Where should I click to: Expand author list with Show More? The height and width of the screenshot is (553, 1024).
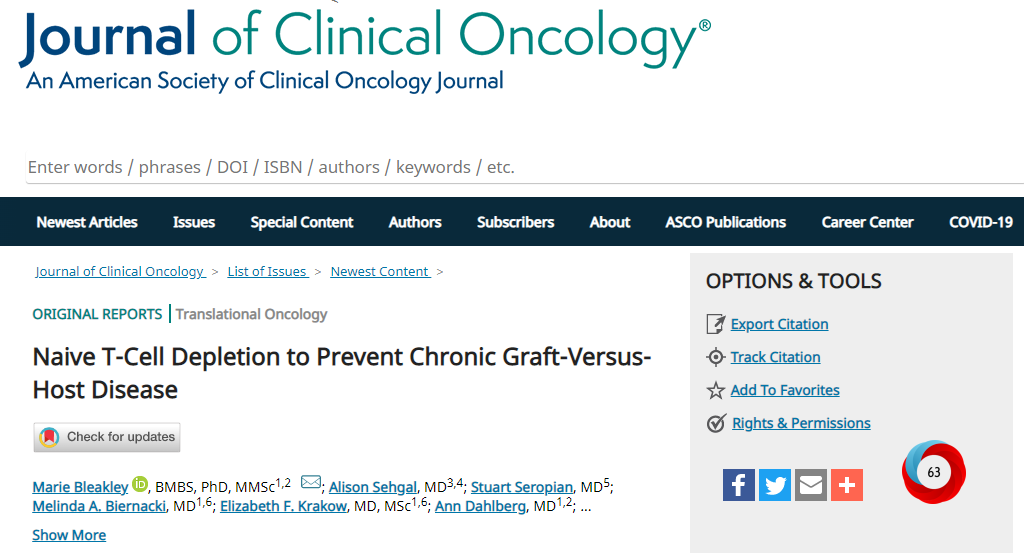pos(69,535)
